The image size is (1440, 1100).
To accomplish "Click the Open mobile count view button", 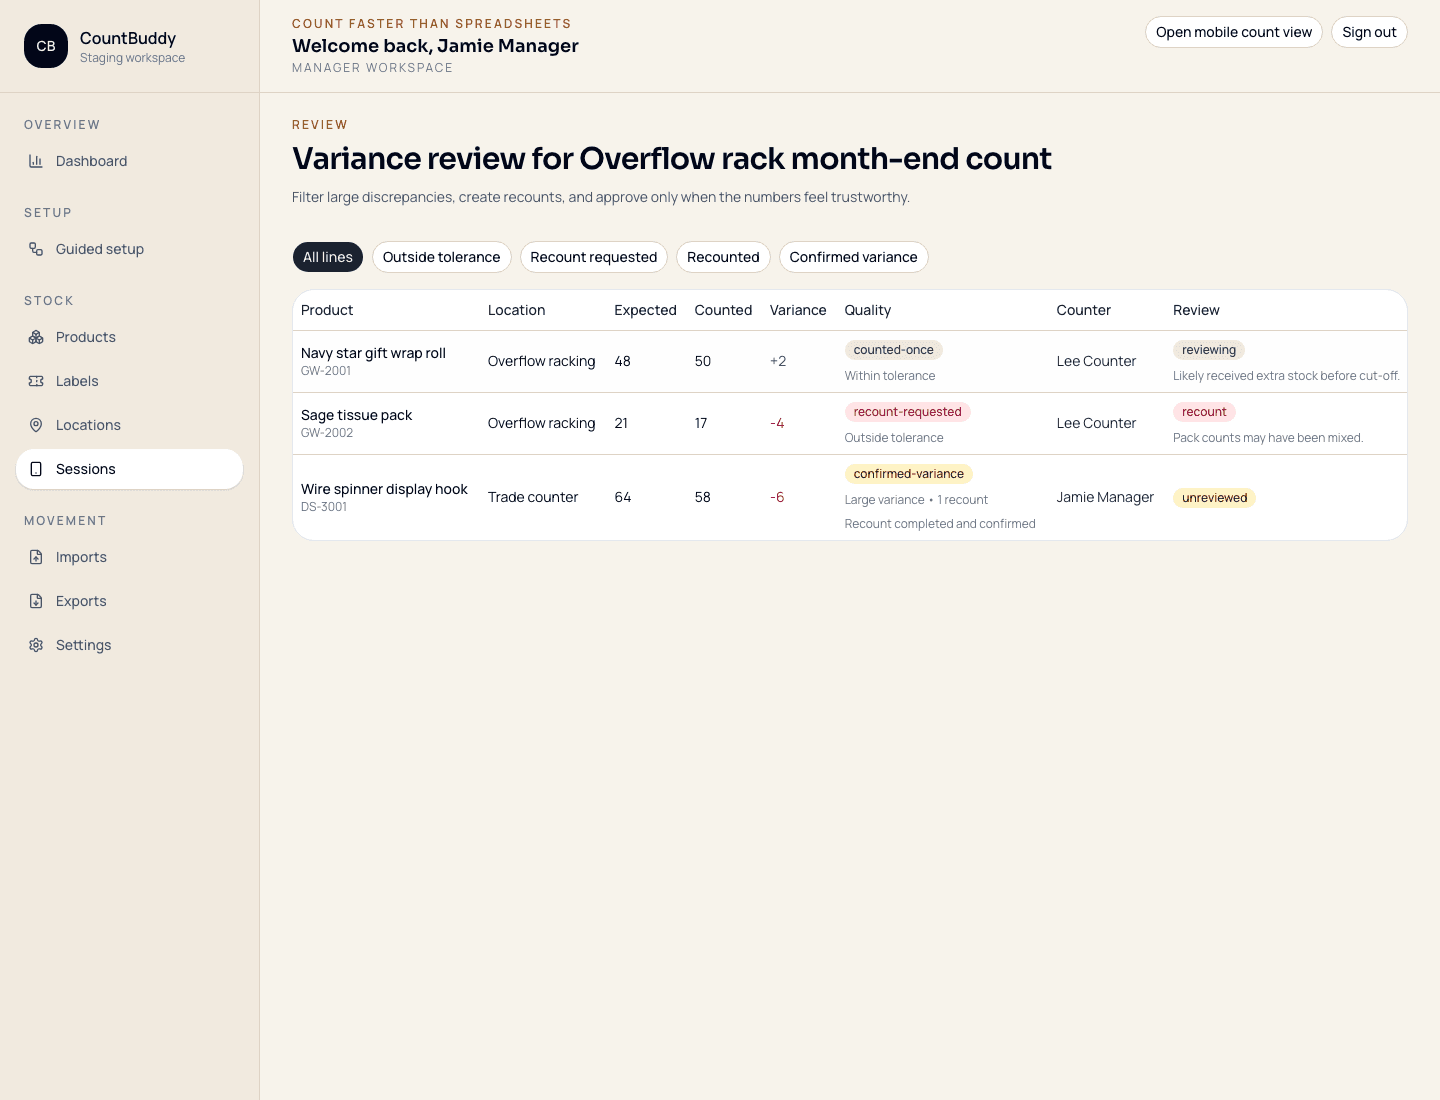I will pyautogui.click(x=1234, y=32).
